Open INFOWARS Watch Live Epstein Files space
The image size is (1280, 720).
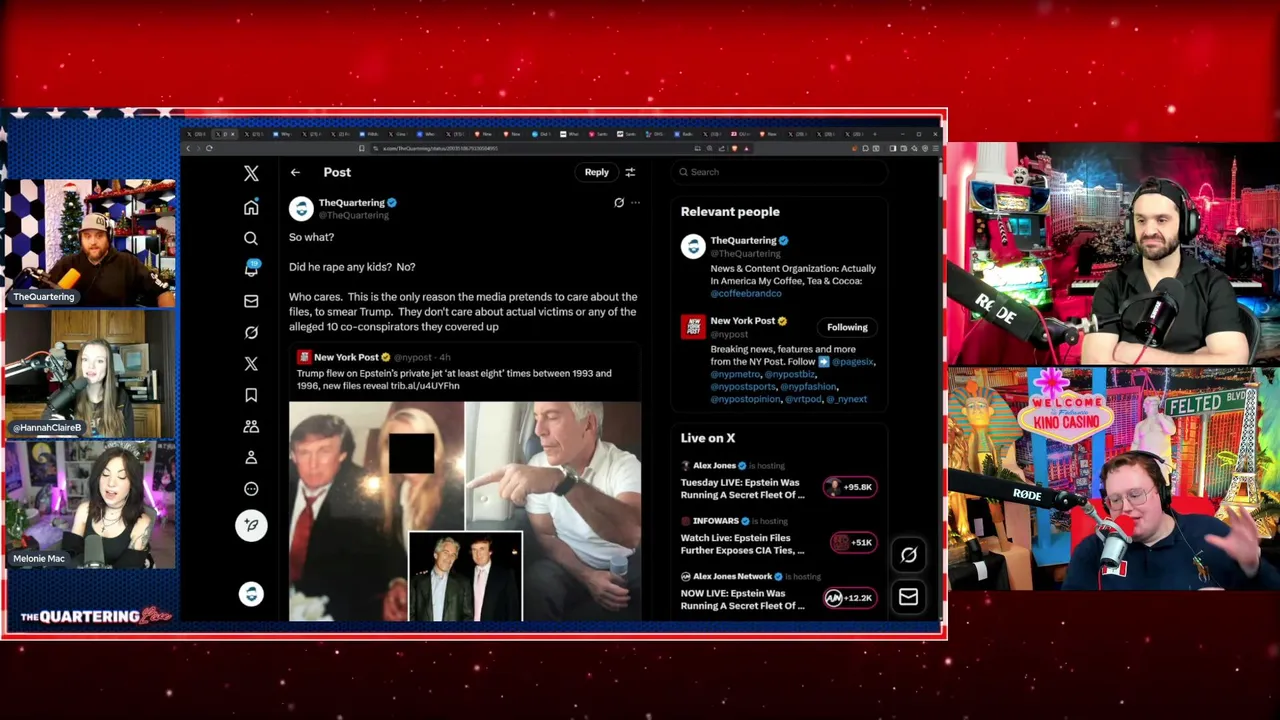(x=743, y=544)
